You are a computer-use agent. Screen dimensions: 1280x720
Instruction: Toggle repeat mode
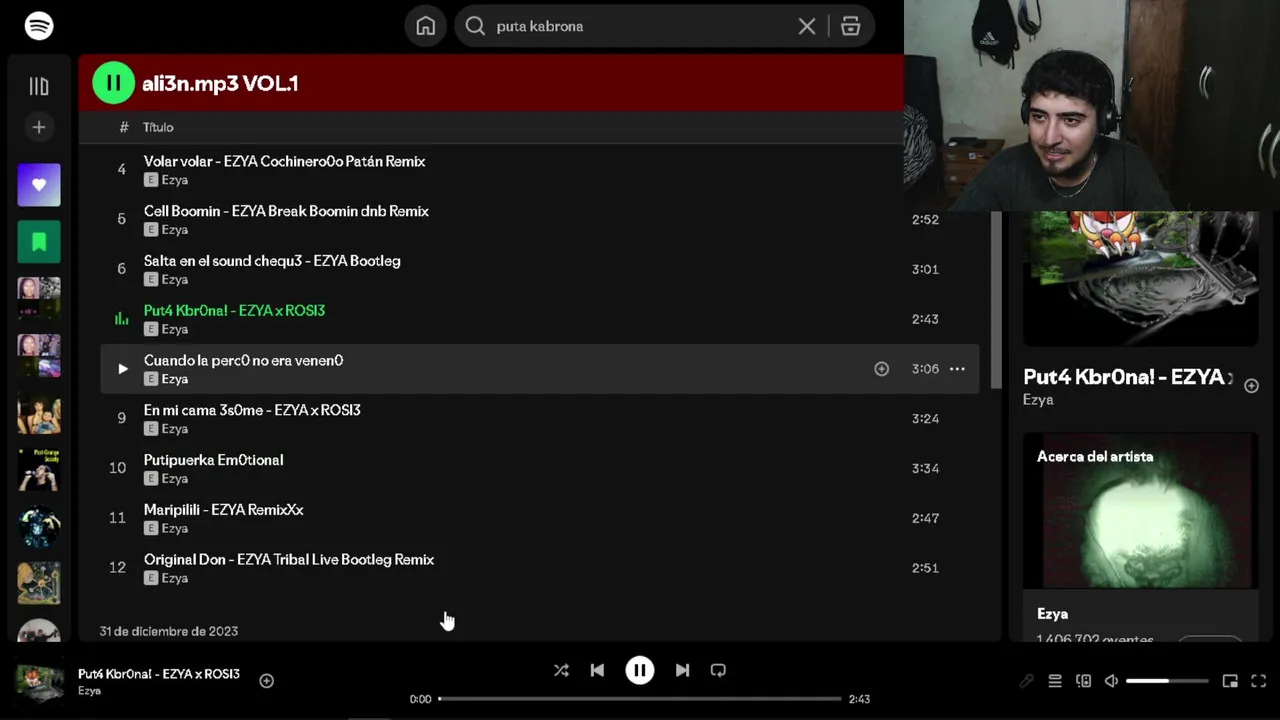click(718, 670)
